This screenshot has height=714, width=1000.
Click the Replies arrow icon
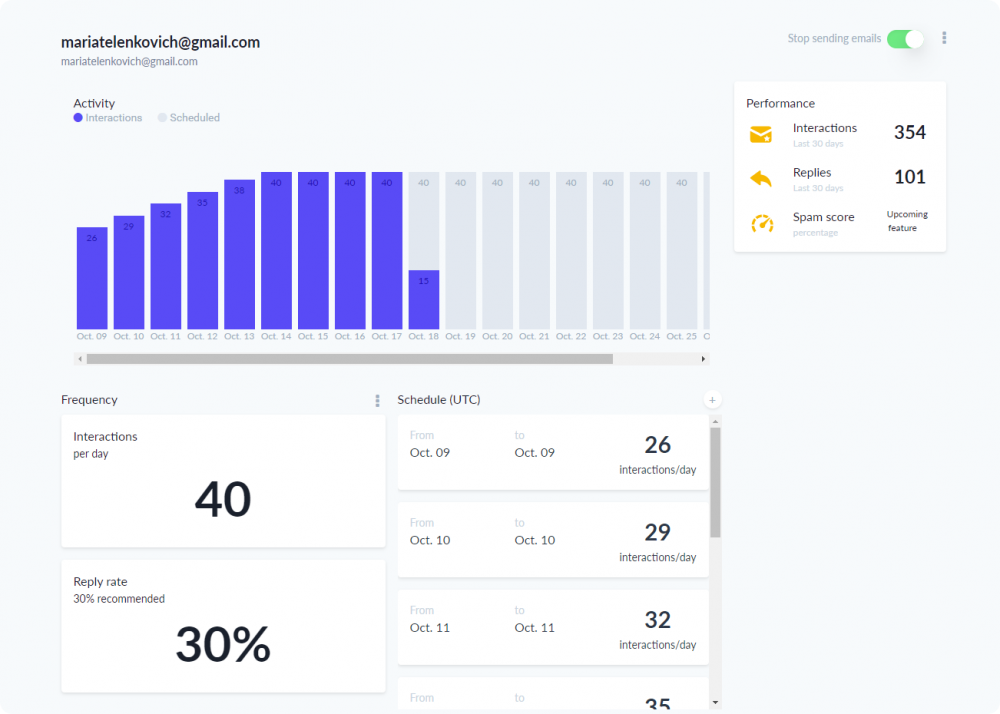pos(761,178)
